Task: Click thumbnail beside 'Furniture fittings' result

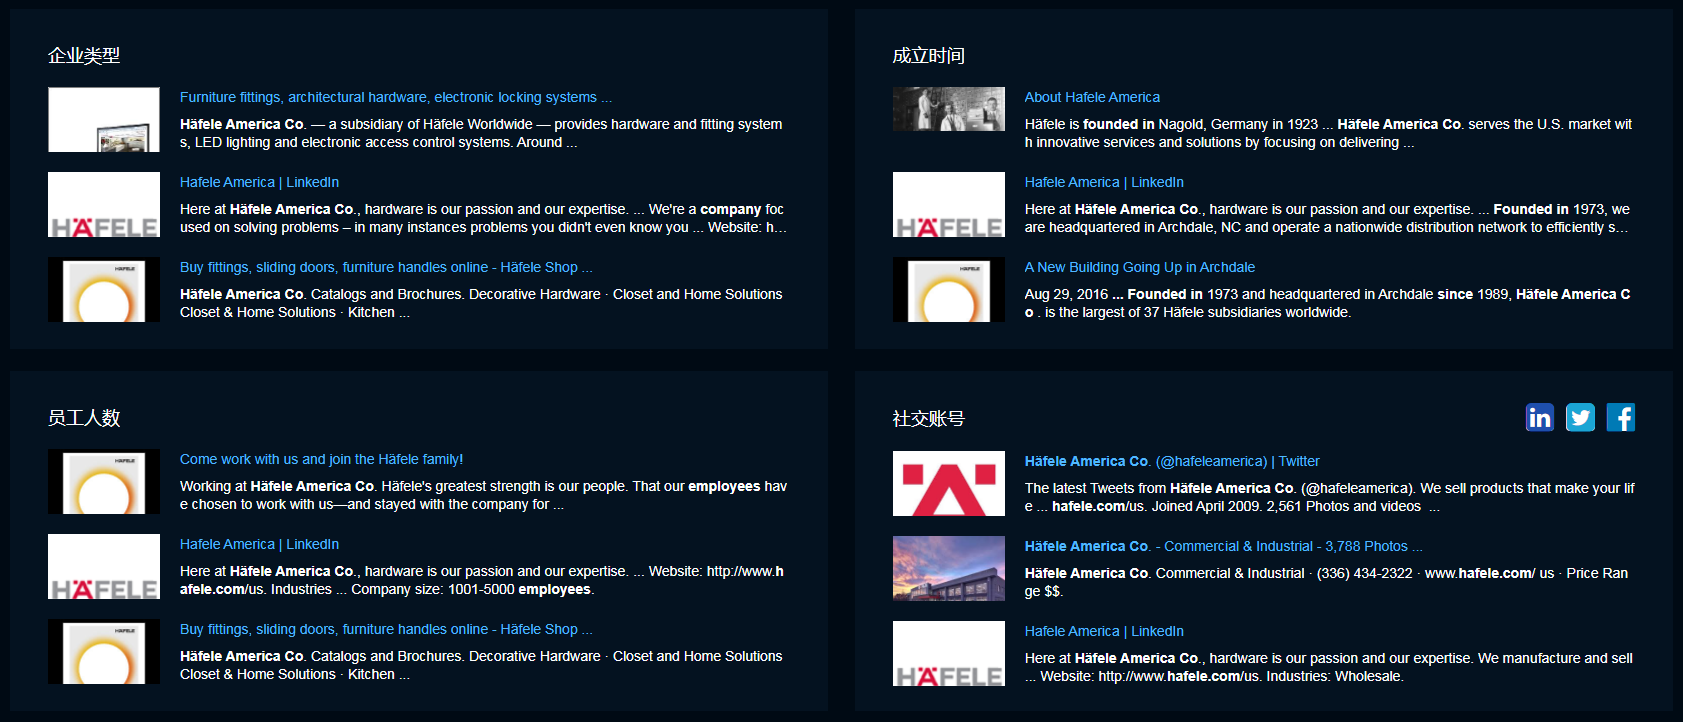Action: tap(104, 119)
